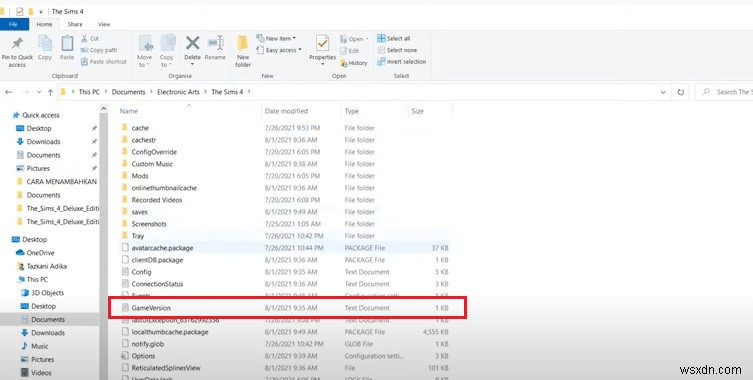Image resolution: width=753 pixels, height=380 pixels.
Task: Delete the selected file
Action: point(193,51)
